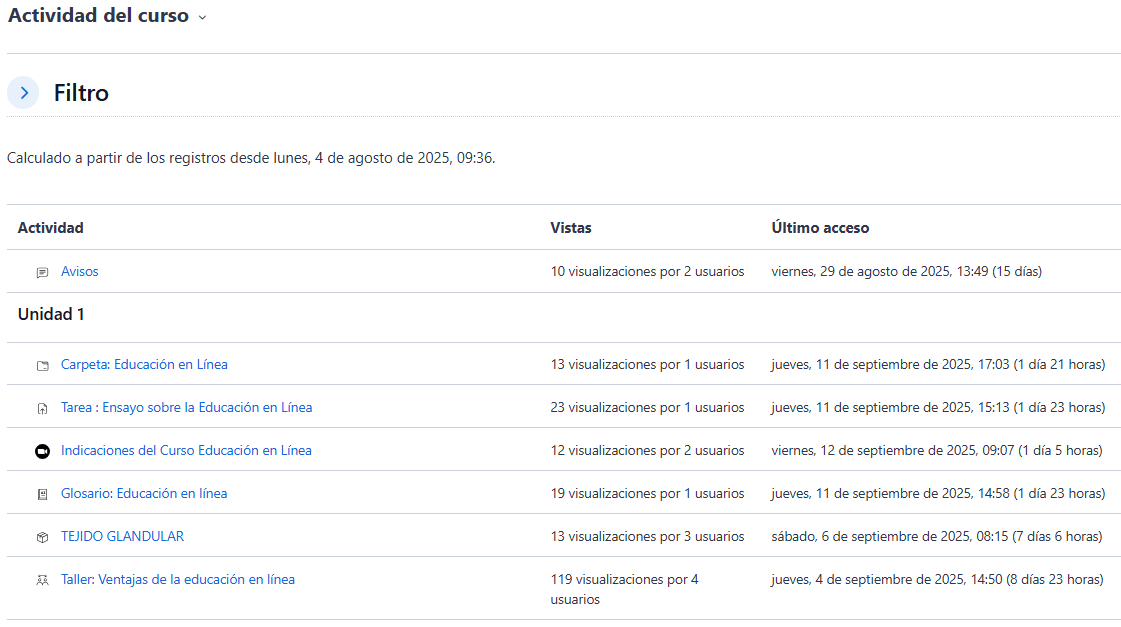Screen dimensions: 1121x627
Task: Click the Tarea assignment icon
Action: [x=42, y=408]
